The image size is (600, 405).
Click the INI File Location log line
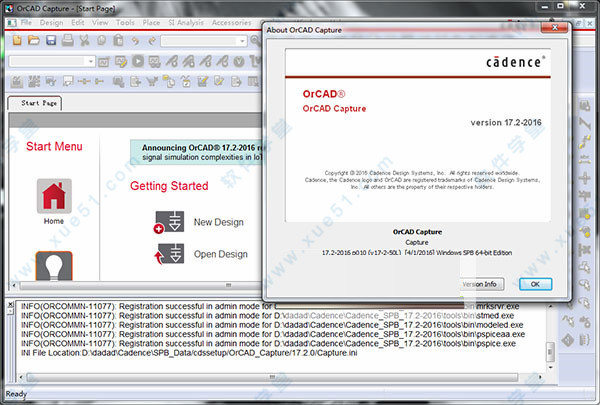(189, 353)
